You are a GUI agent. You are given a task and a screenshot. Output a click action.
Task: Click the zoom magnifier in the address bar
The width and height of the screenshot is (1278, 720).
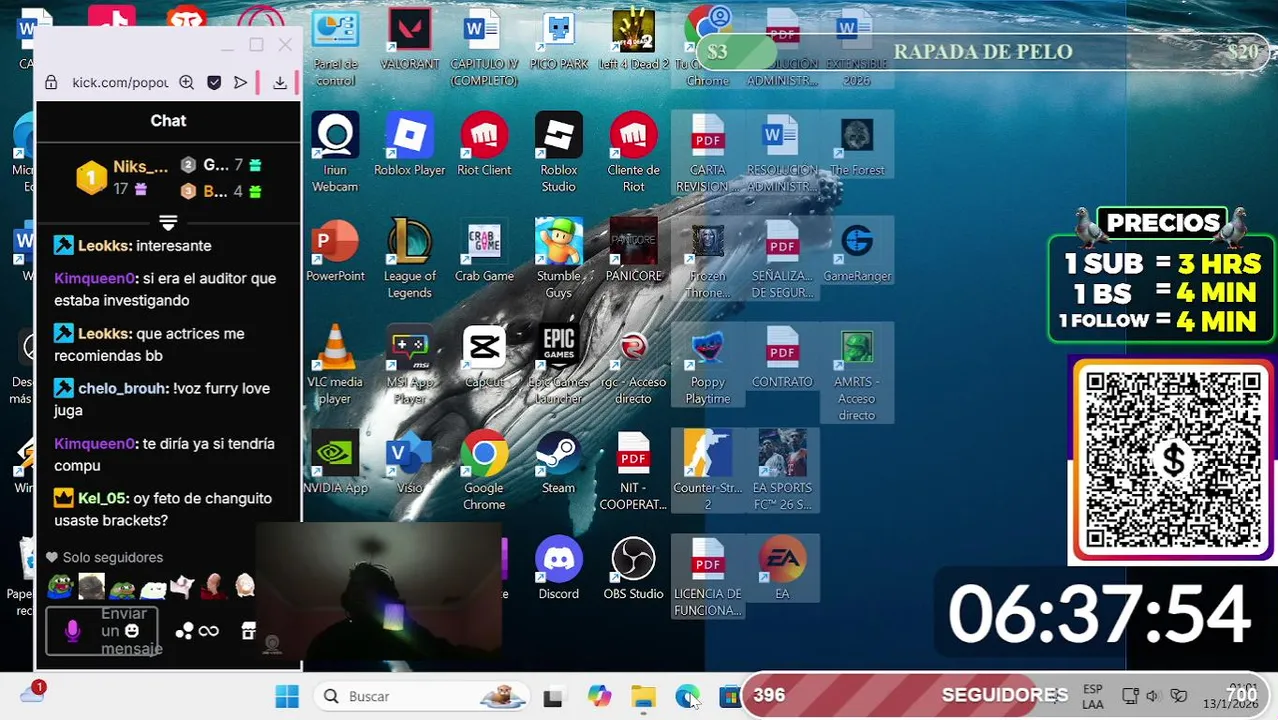(187, 83)
